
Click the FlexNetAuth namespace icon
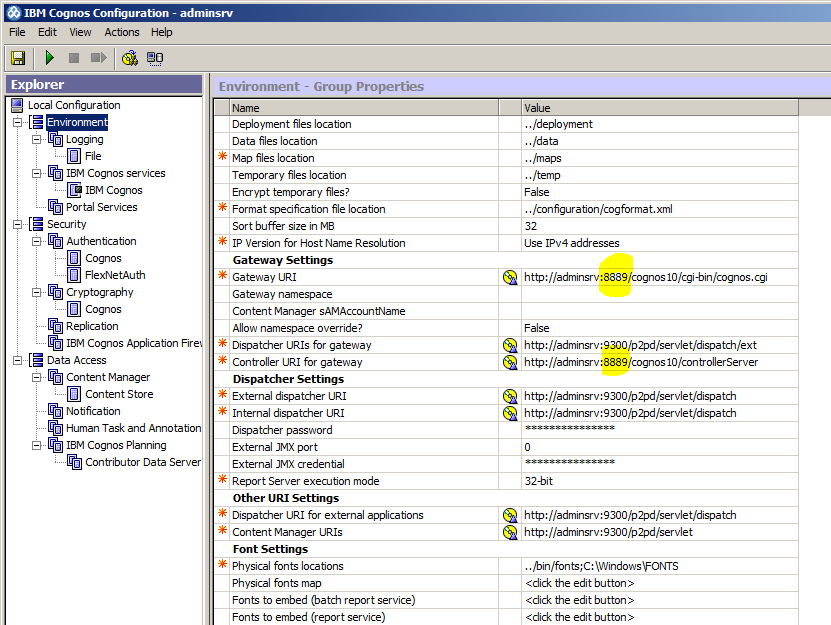tap(74, 275)
